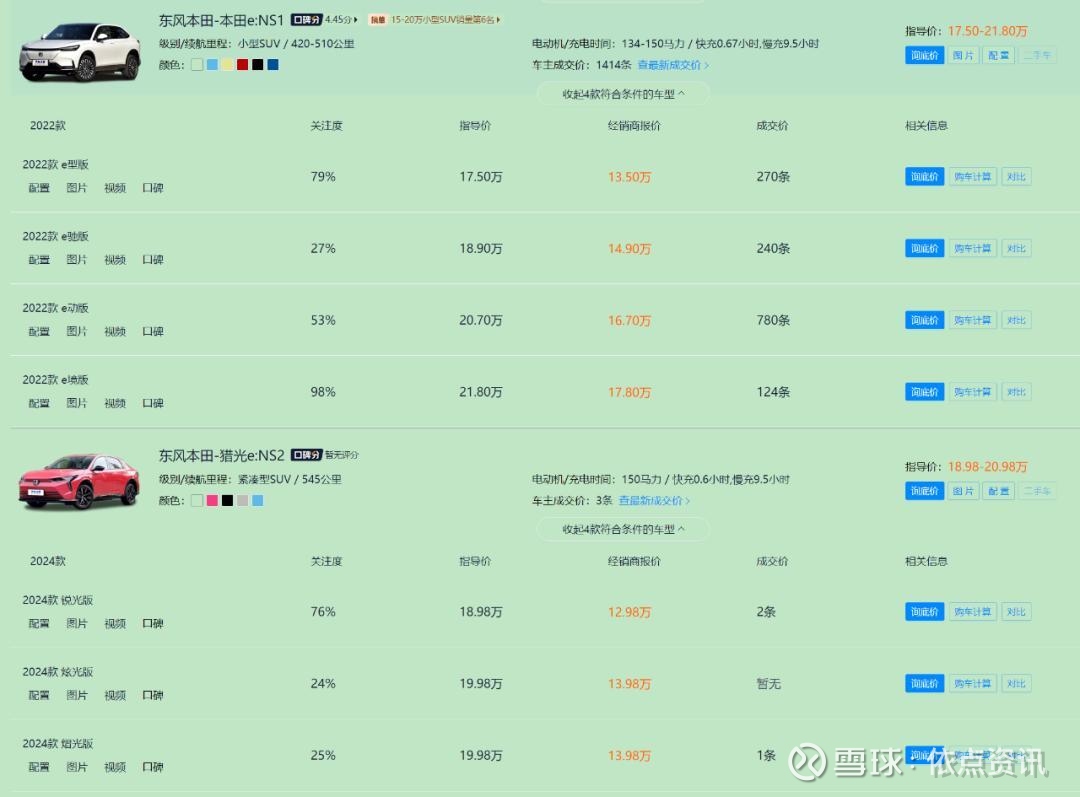Click 配置 button in 猎光e:NS2 header
1080x797 pixels.
coord(998,490)
